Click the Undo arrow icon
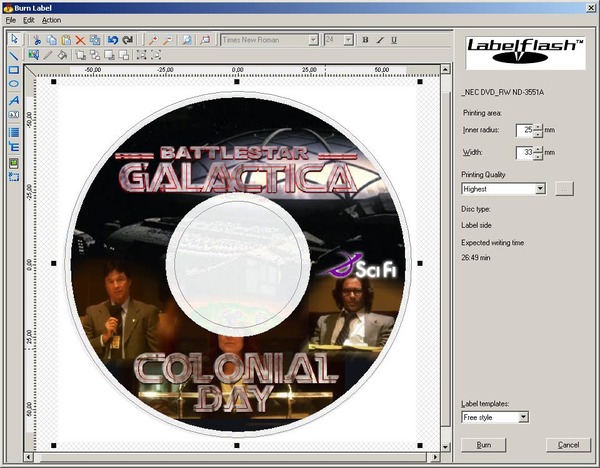Image resolution: width=600 pixels, height=468 pixels. [x=112, y=40]
